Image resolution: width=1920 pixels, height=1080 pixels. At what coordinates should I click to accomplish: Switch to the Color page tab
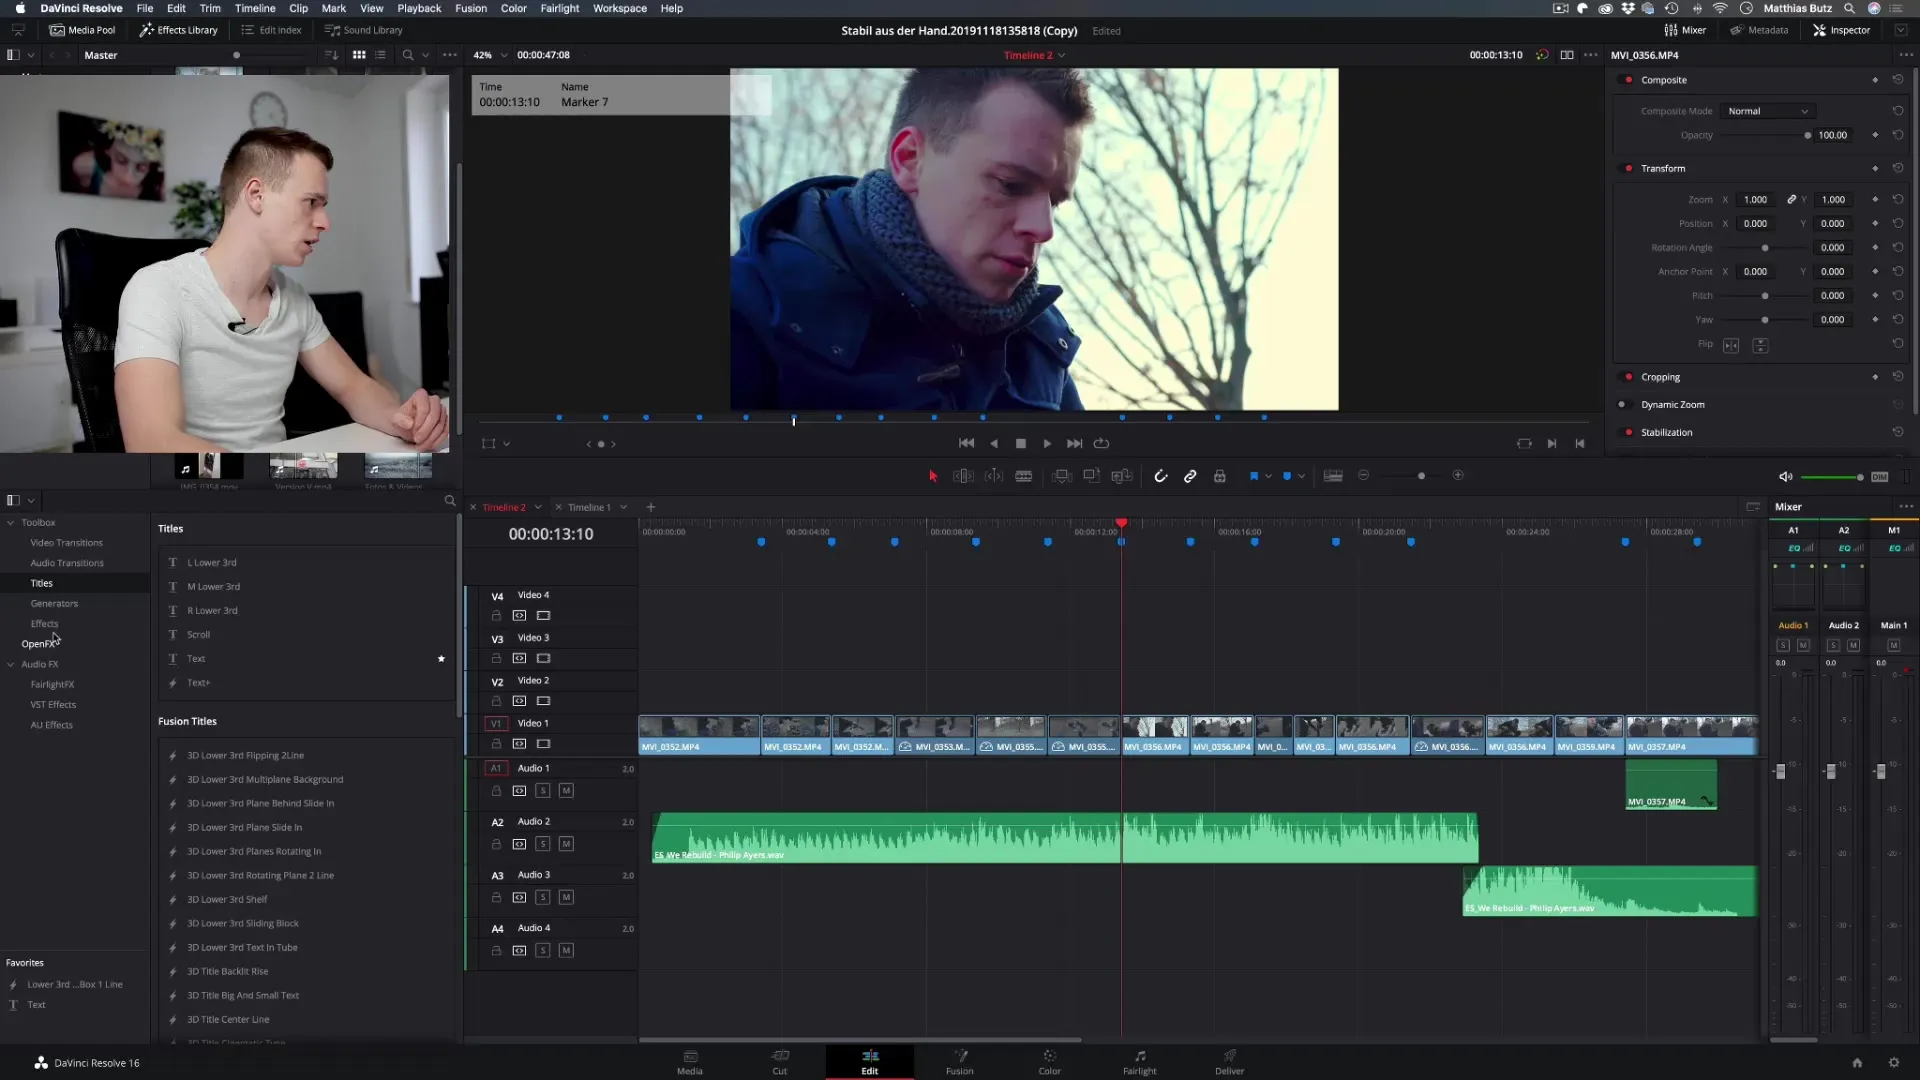tap(1049, 1061)
